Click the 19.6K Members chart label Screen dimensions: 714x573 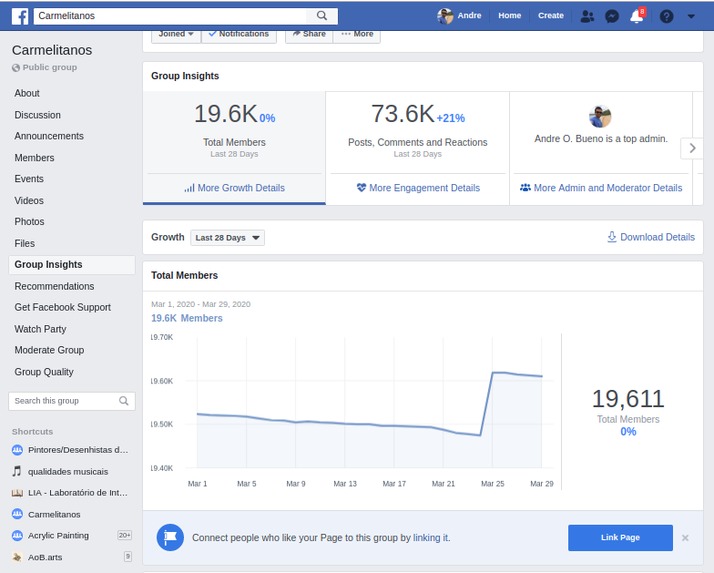click(x=187, y=318)
